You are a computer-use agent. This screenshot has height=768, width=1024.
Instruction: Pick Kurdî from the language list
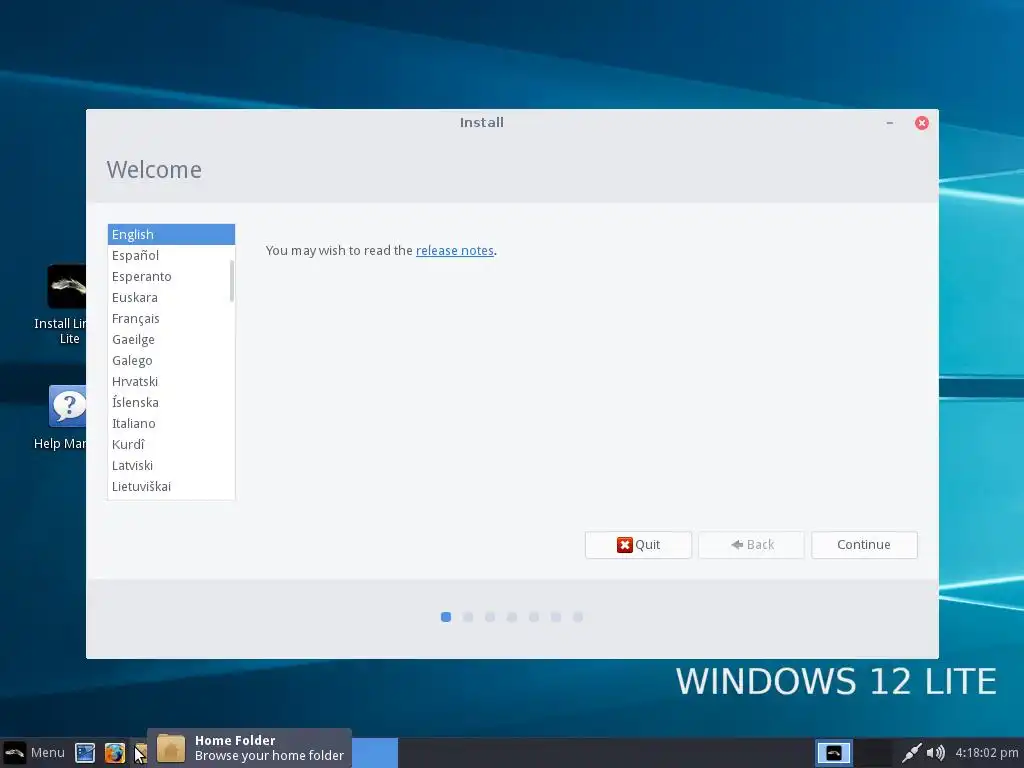tap(171, 444)
